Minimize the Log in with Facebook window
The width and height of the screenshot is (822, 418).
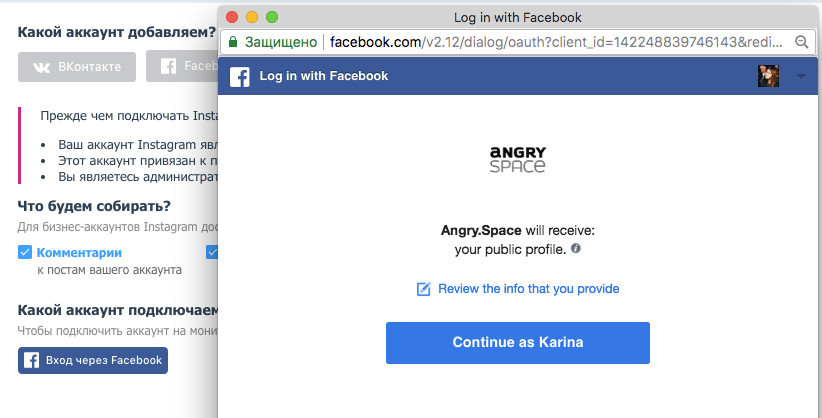tap(252, 17)
